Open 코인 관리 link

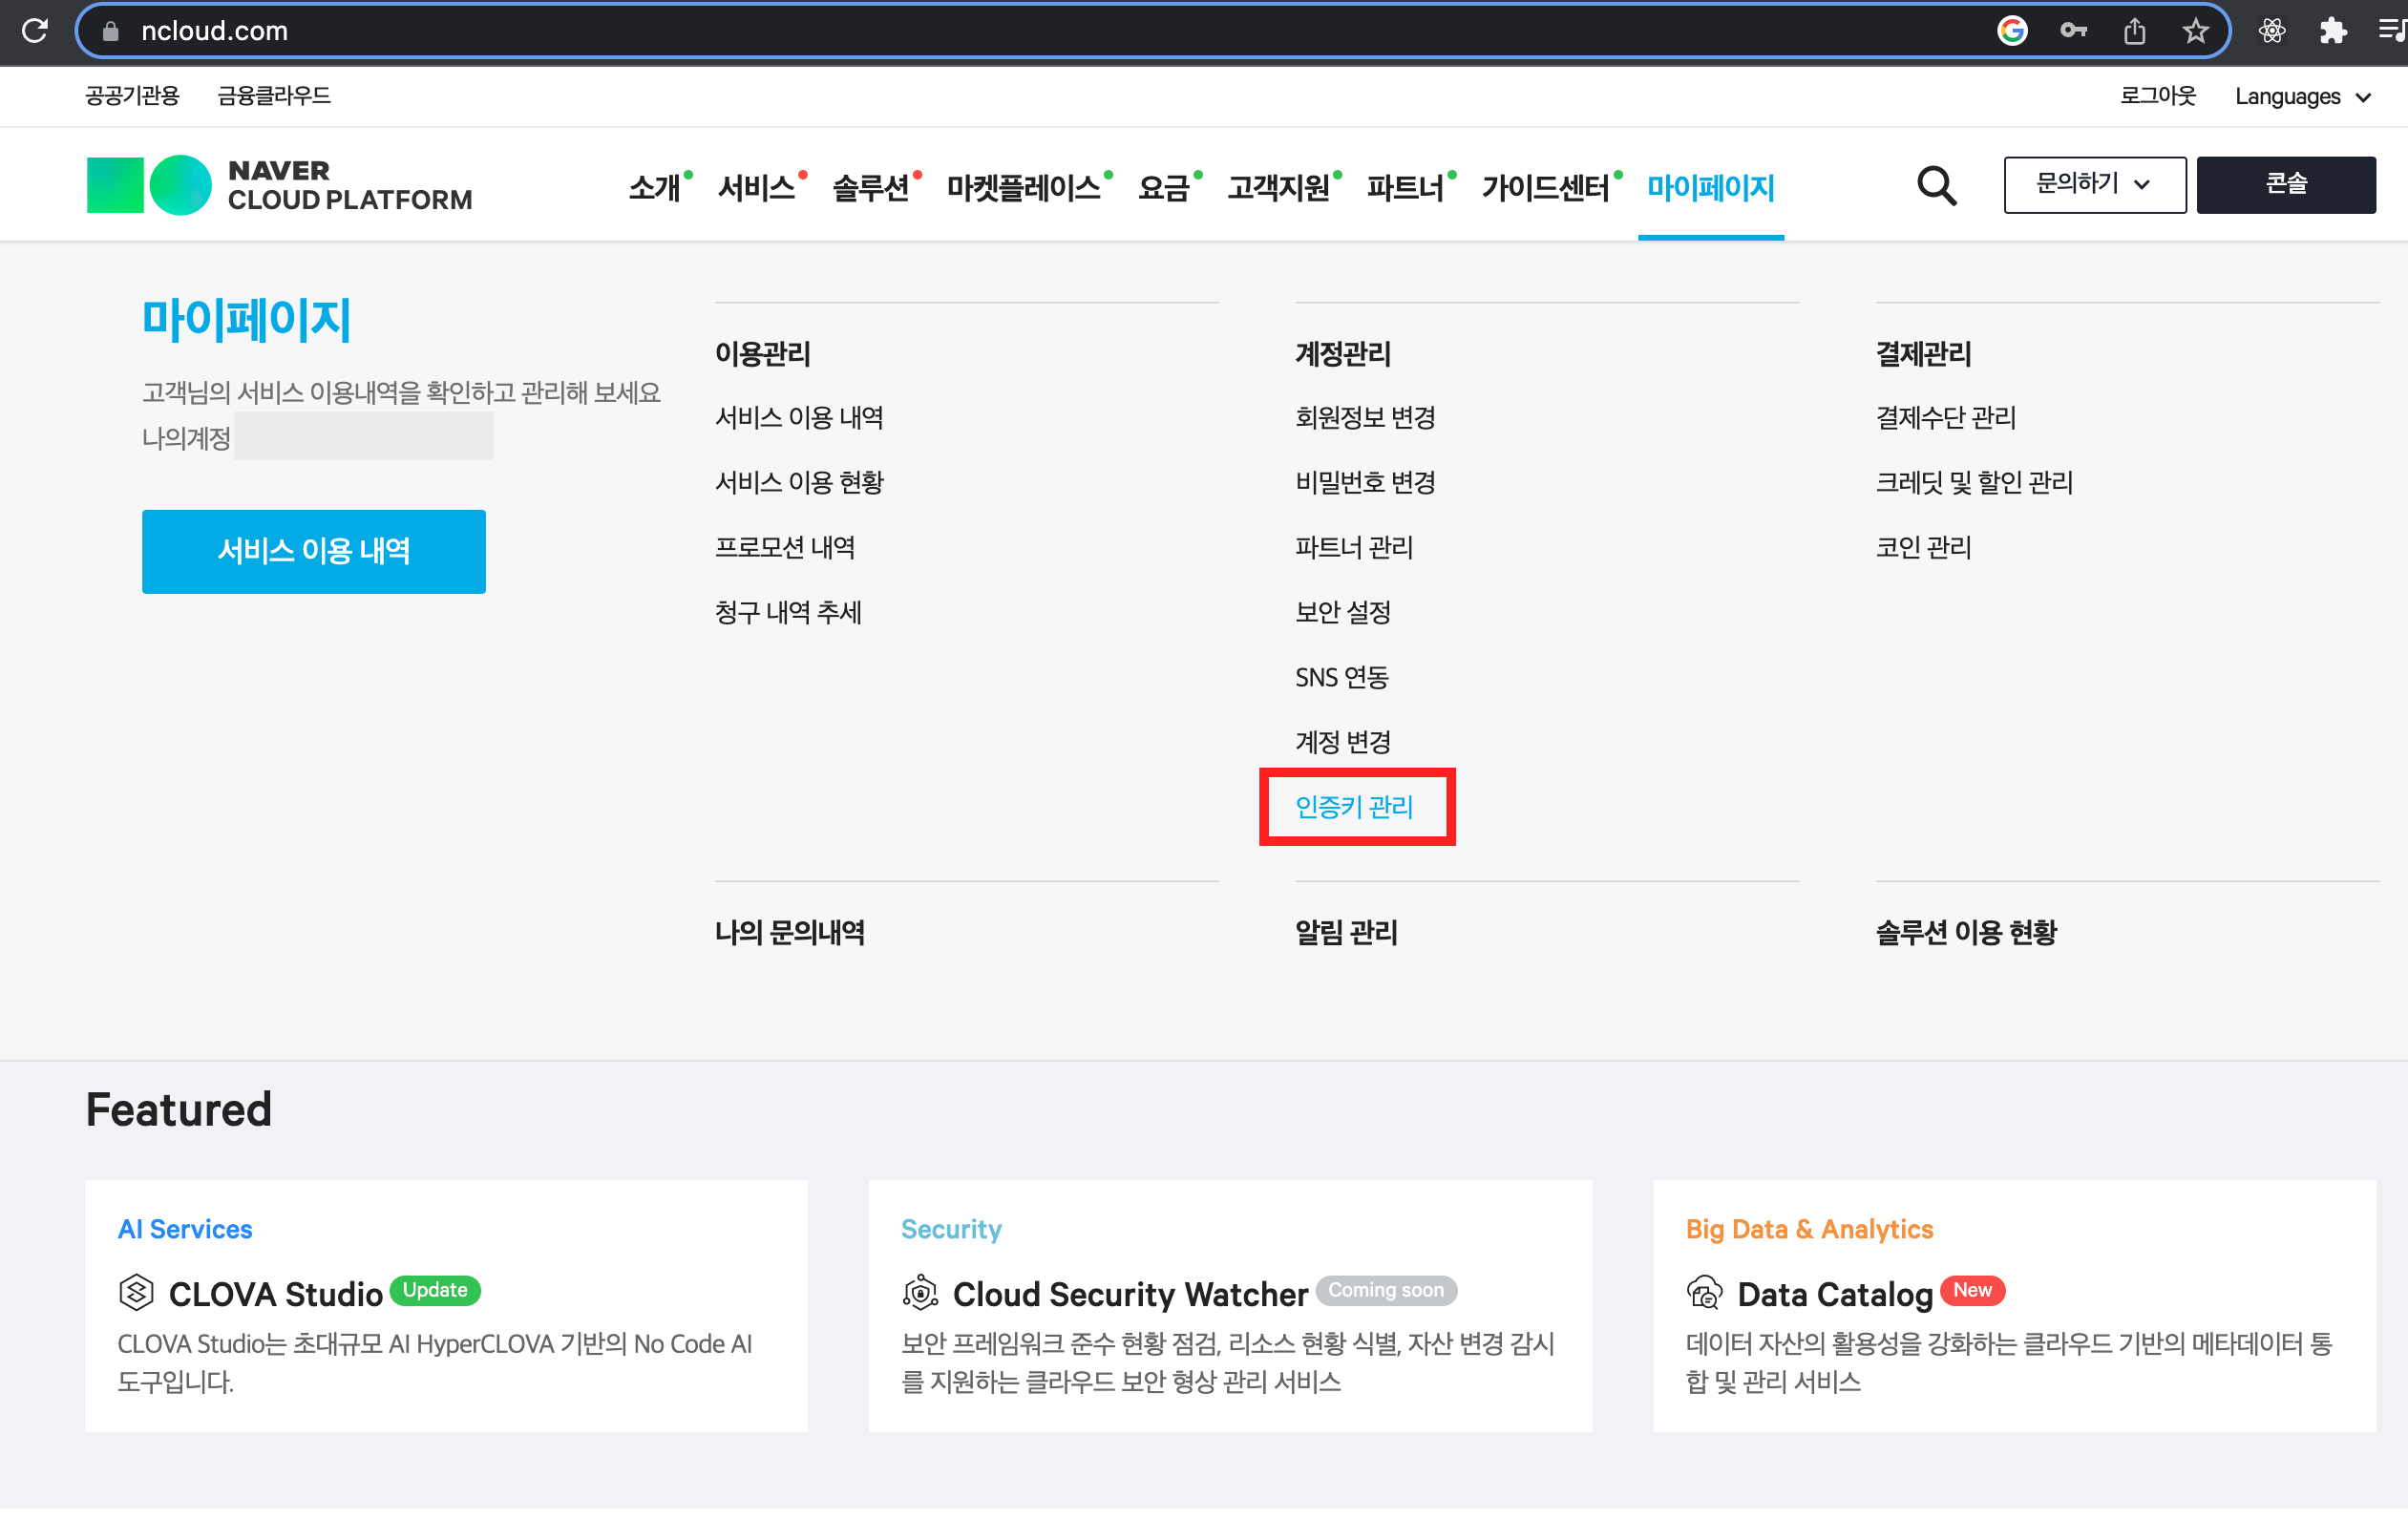point(1923,547)
